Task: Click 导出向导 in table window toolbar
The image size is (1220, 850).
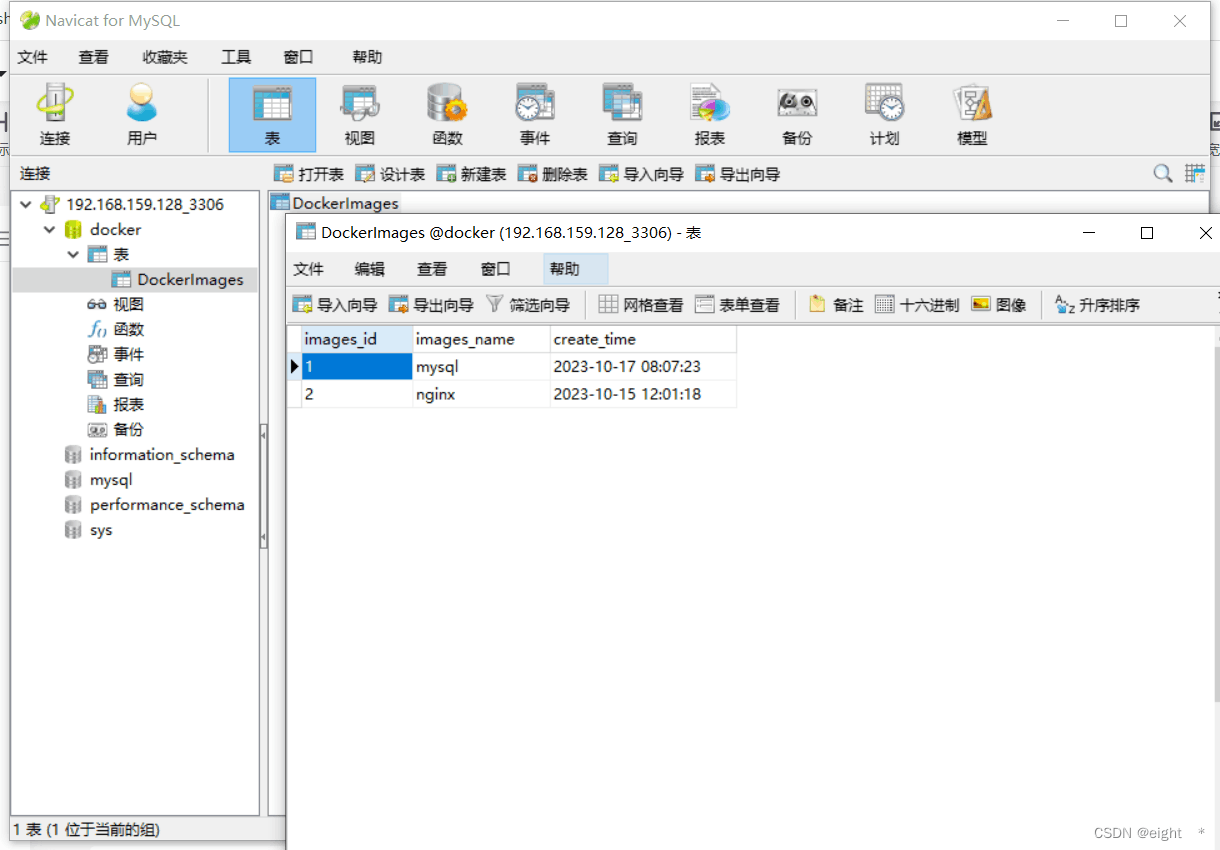Action: pos(431,304)
